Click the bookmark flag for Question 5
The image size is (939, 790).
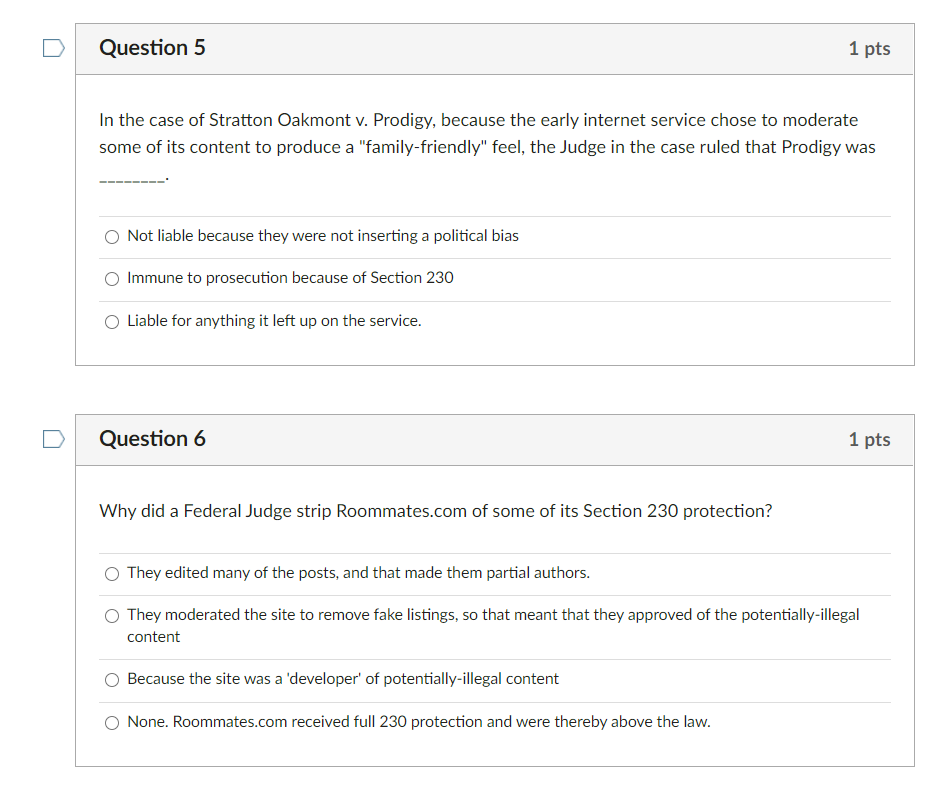(53, 47)
